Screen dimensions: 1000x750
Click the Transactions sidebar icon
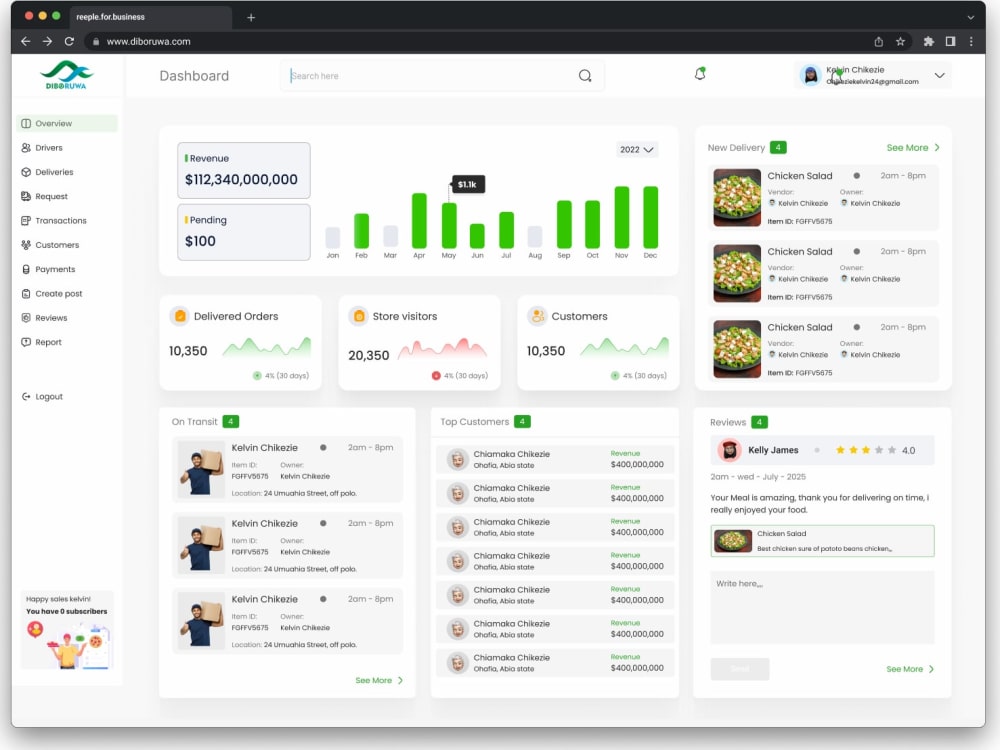[x=26, y=221]
